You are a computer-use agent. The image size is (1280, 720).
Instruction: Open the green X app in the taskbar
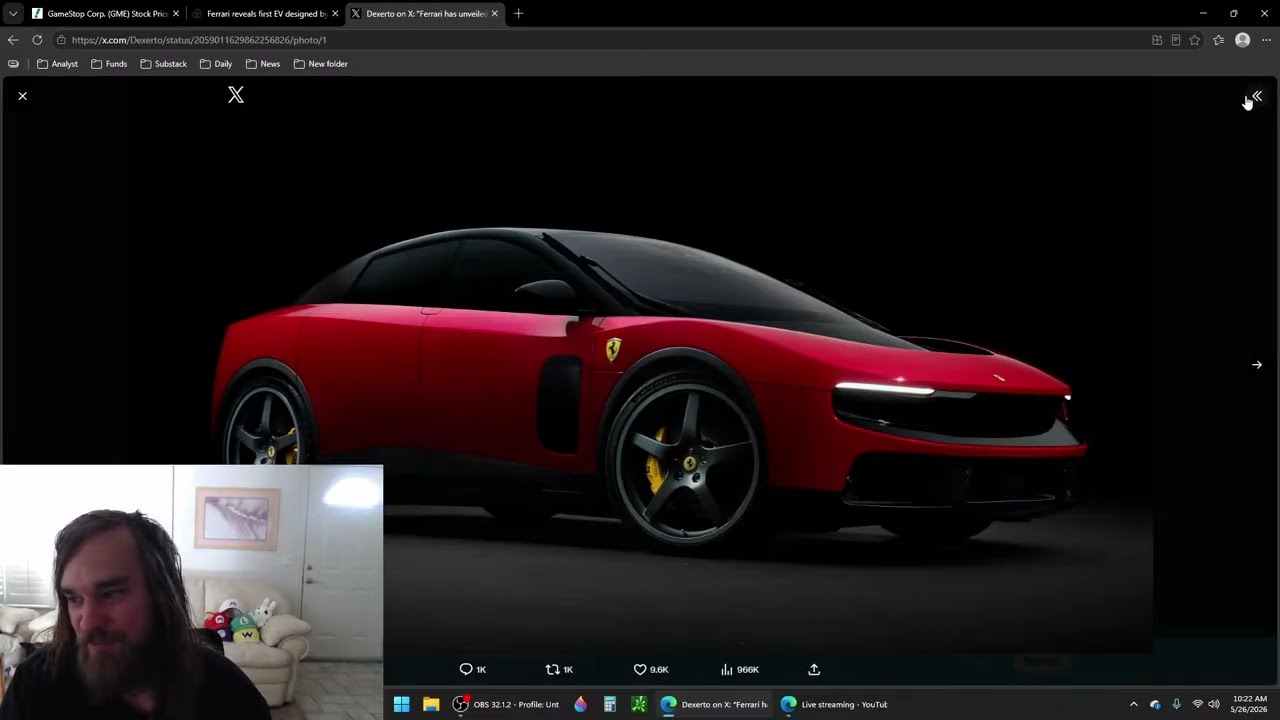[639, 704]
